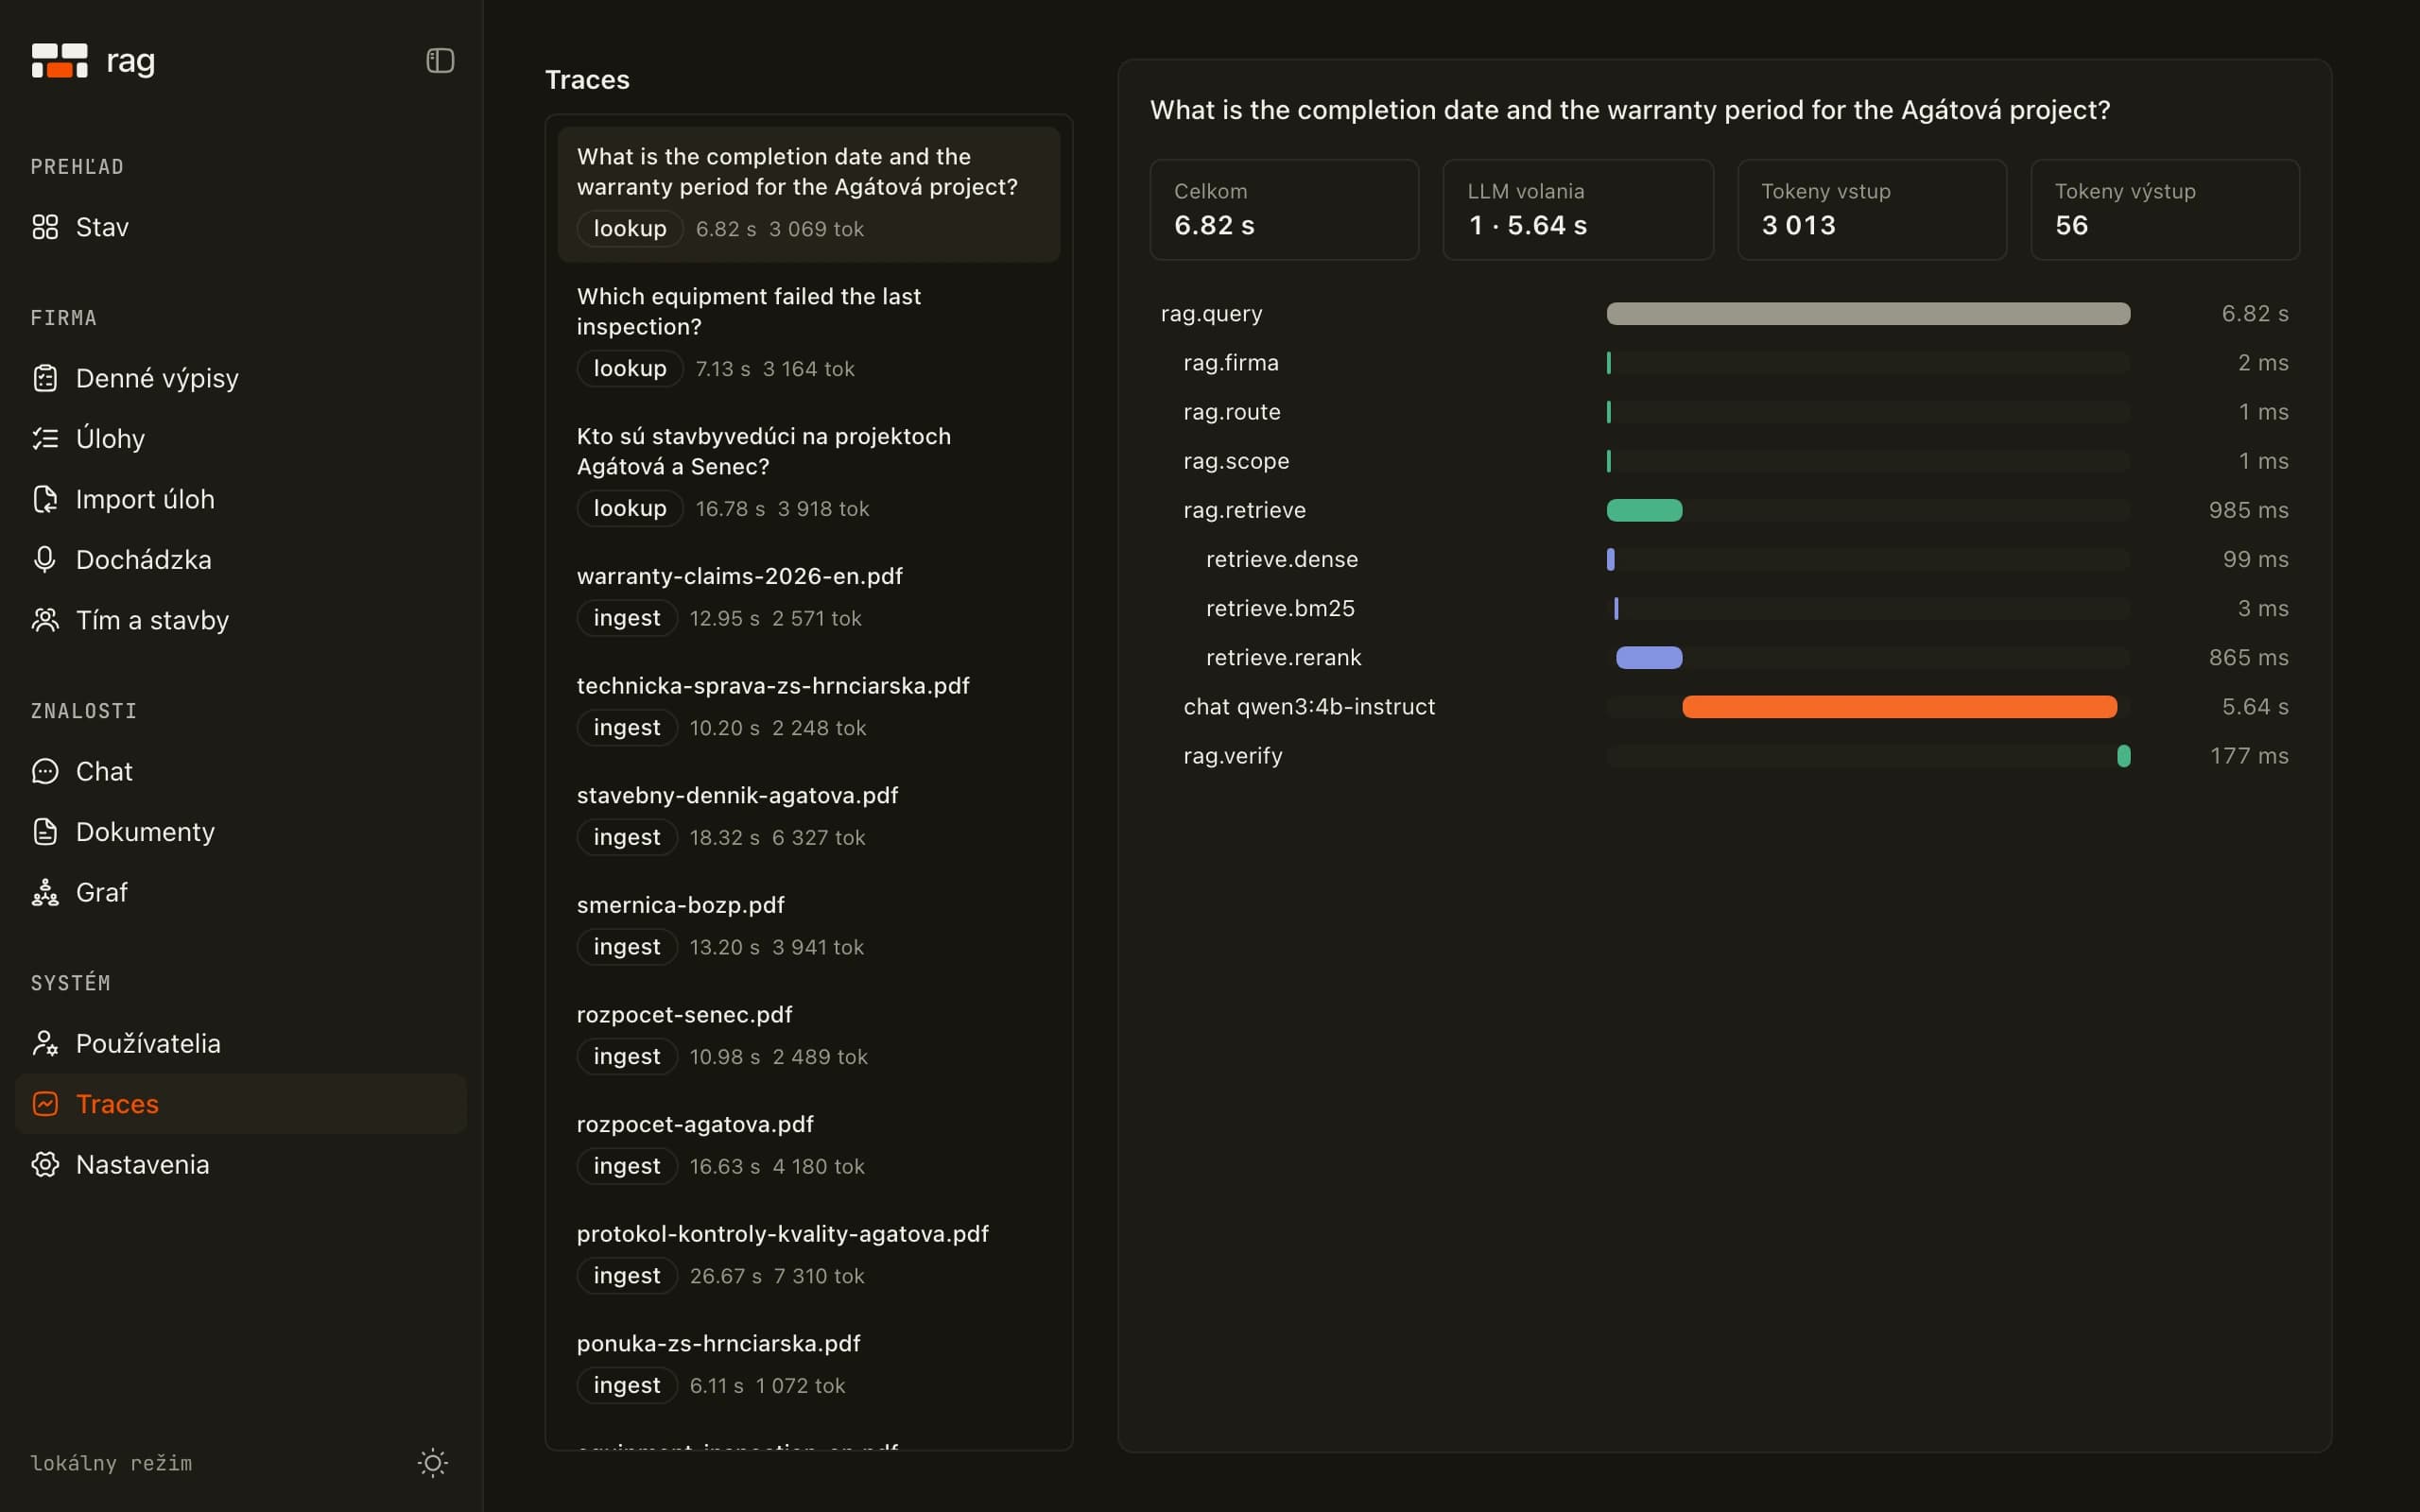This screenshot has width=2420, height=1512.
Task: Click the Tím a stavby people icon
Action: (x=45, y=620)
